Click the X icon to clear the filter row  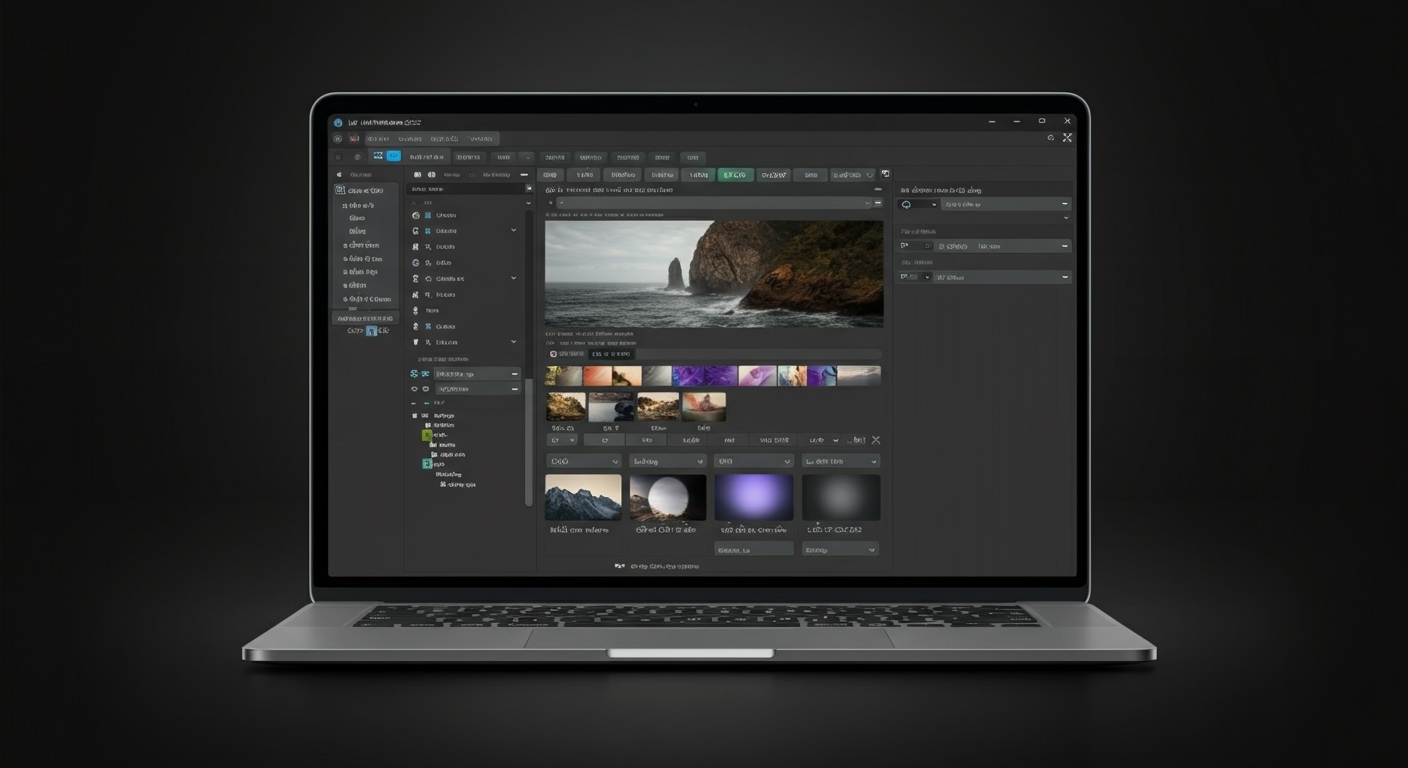click(875, 439)
